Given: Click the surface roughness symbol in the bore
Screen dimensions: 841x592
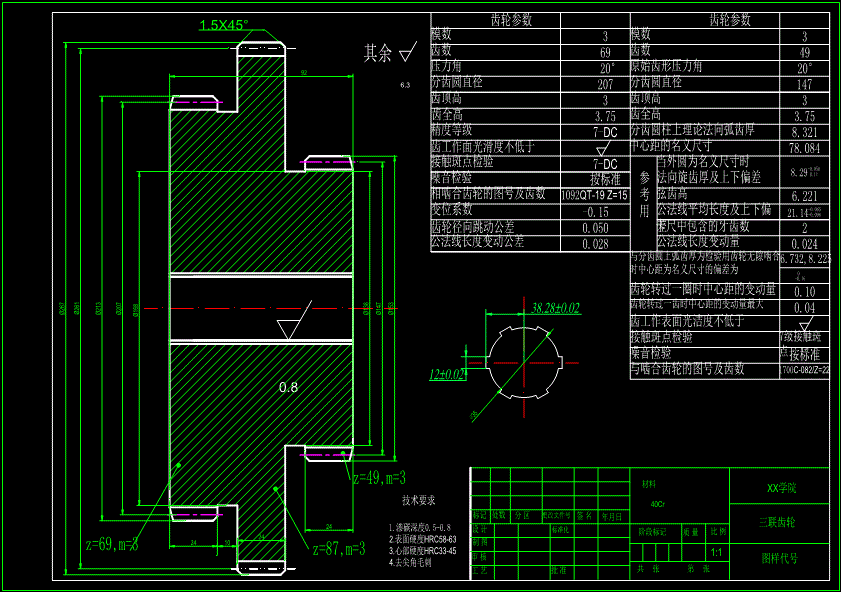Looking at the screenshot, I should [294, 320].
